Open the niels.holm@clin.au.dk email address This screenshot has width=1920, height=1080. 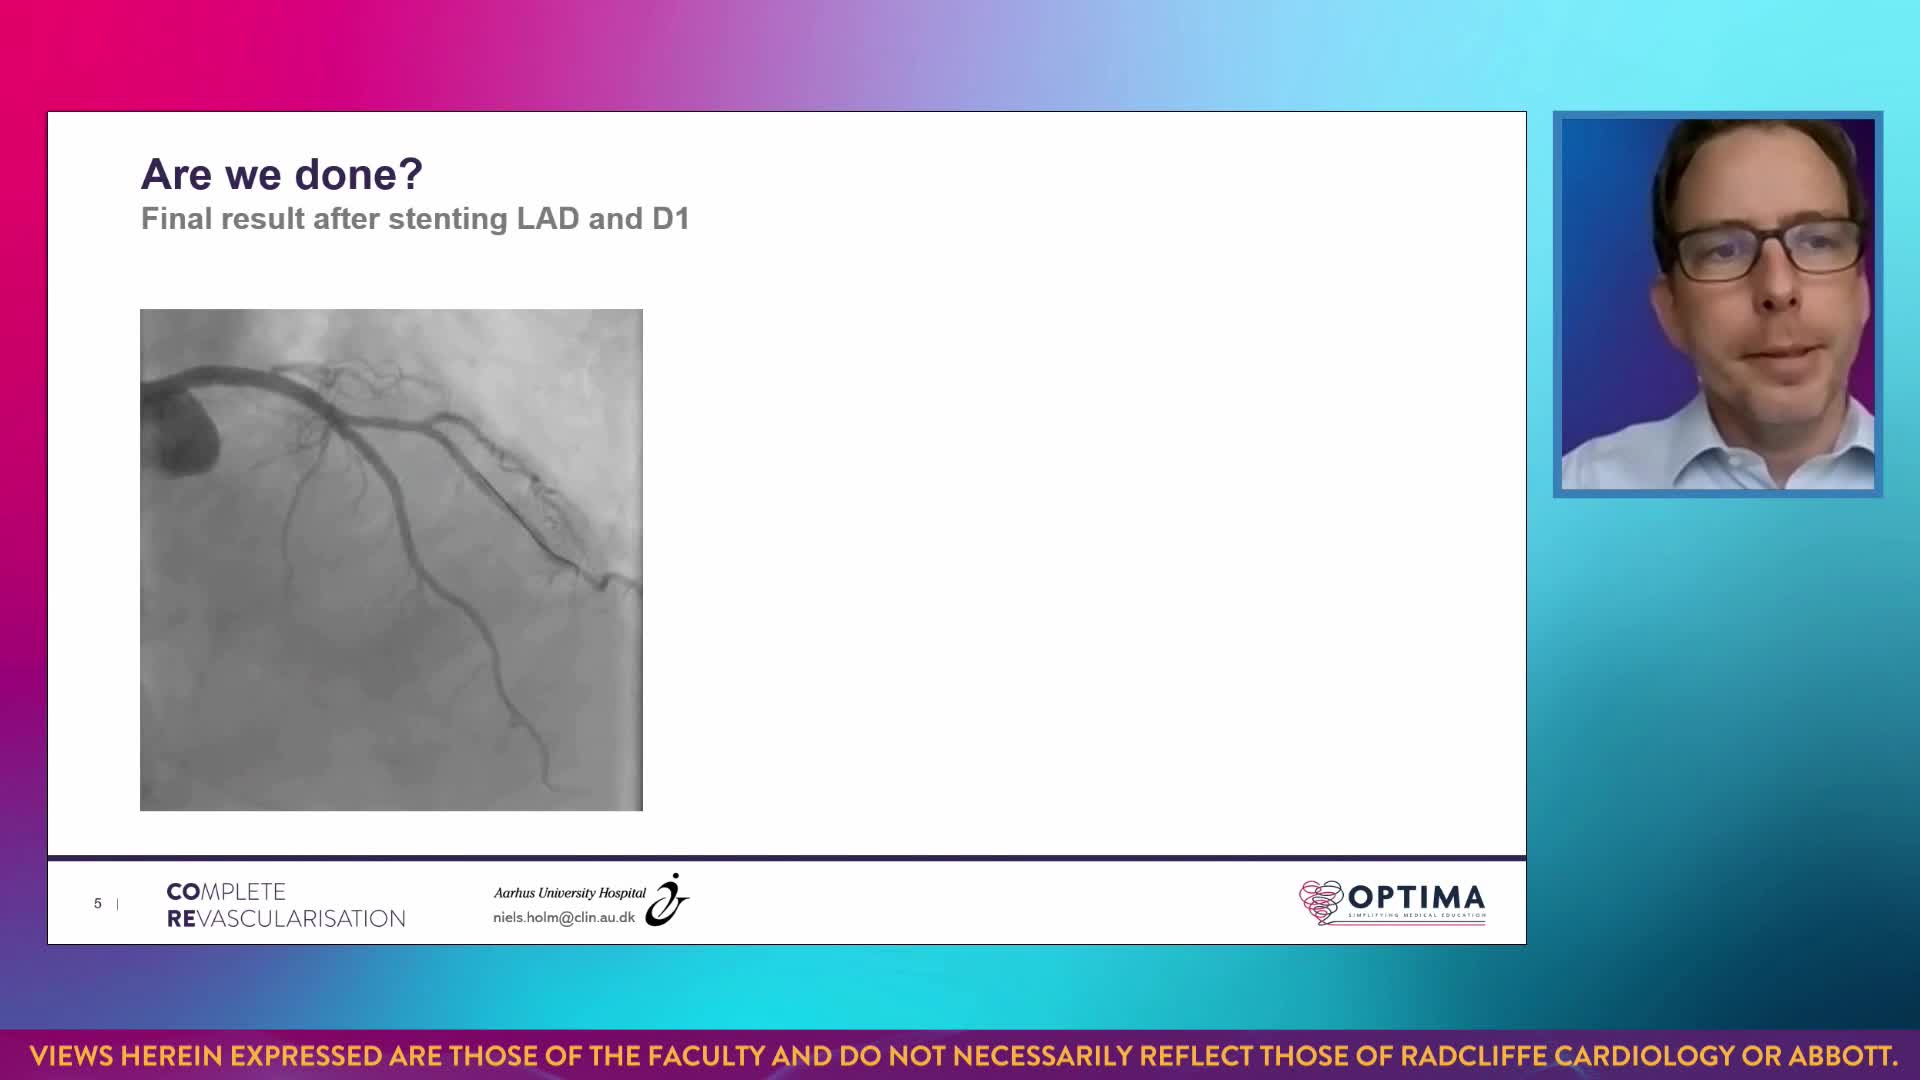point(563,917)
